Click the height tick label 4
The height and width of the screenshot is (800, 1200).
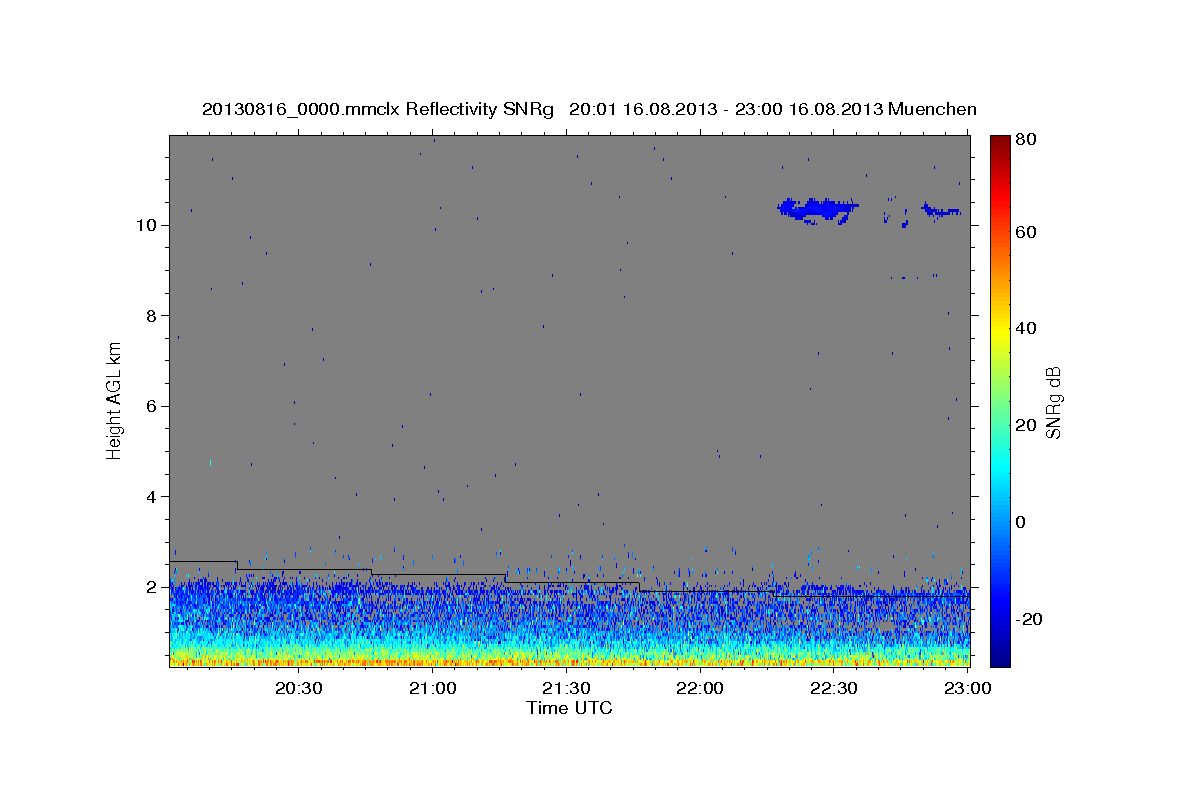[150, 496]
